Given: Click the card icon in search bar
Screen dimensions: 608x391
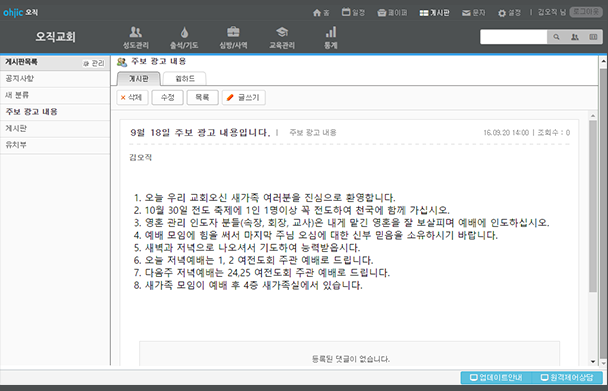Looking at the screenshot, I should point(593,37).
